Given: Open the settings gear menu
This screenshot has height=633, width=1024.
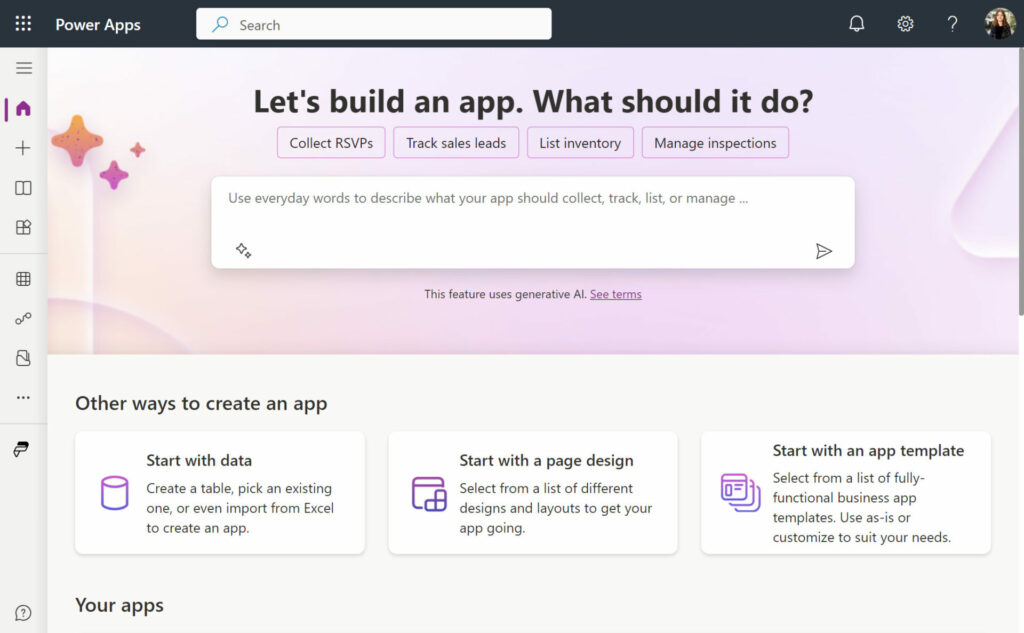Looking at the screenshot, I should tap(905, 24).
